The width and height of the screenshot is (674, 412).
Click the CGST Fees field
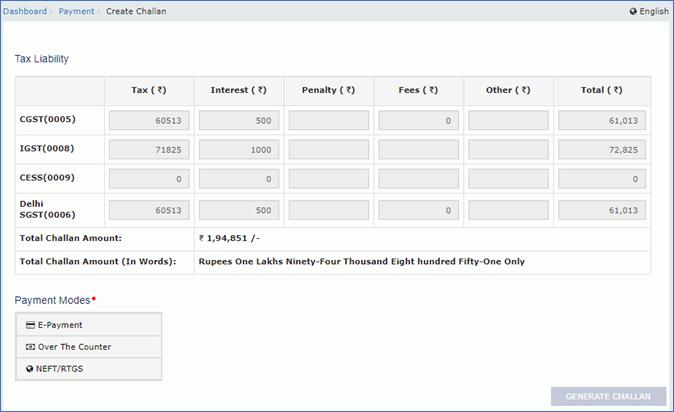click(x=419, y=120)
